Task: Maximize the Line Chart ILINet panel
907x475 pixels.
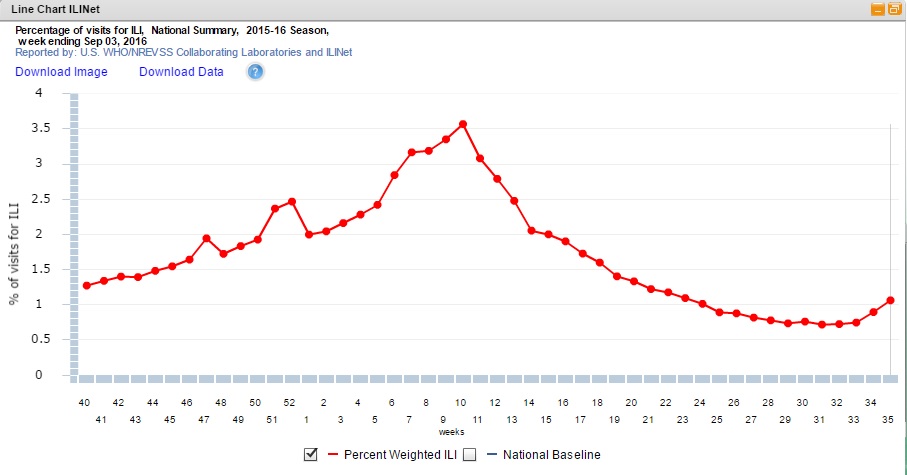Action: [894, 9]
